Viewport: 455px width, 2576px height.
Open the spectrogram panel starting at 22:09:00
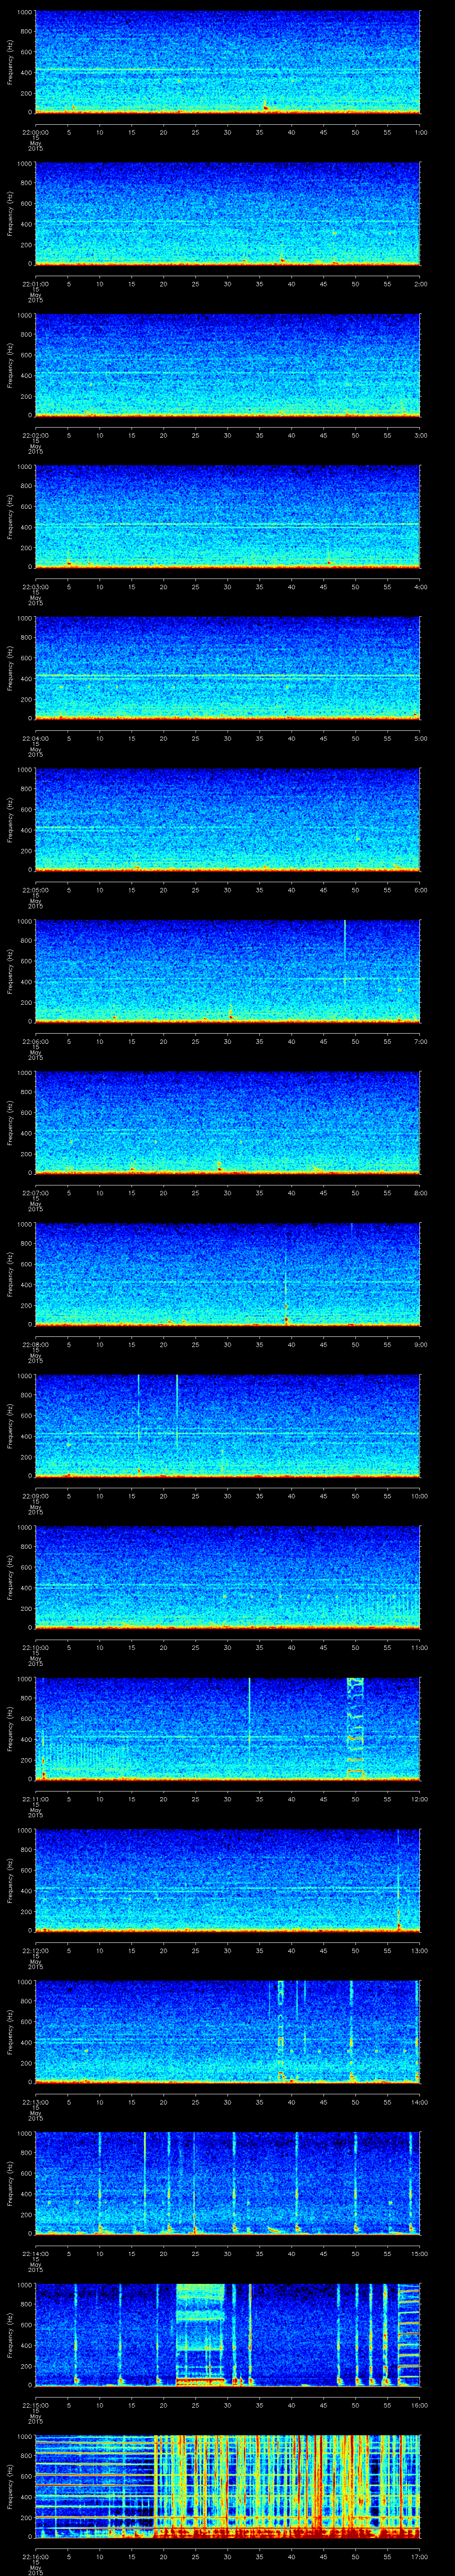pyautogui.click(x=228, y=1425)
